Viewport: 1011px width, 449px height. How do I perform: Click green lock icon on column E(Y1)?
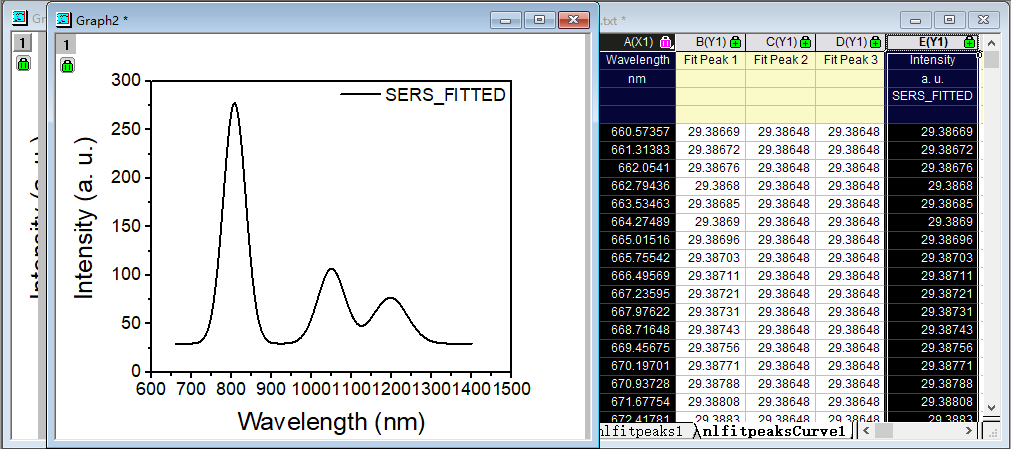click(x=969, y=43)
